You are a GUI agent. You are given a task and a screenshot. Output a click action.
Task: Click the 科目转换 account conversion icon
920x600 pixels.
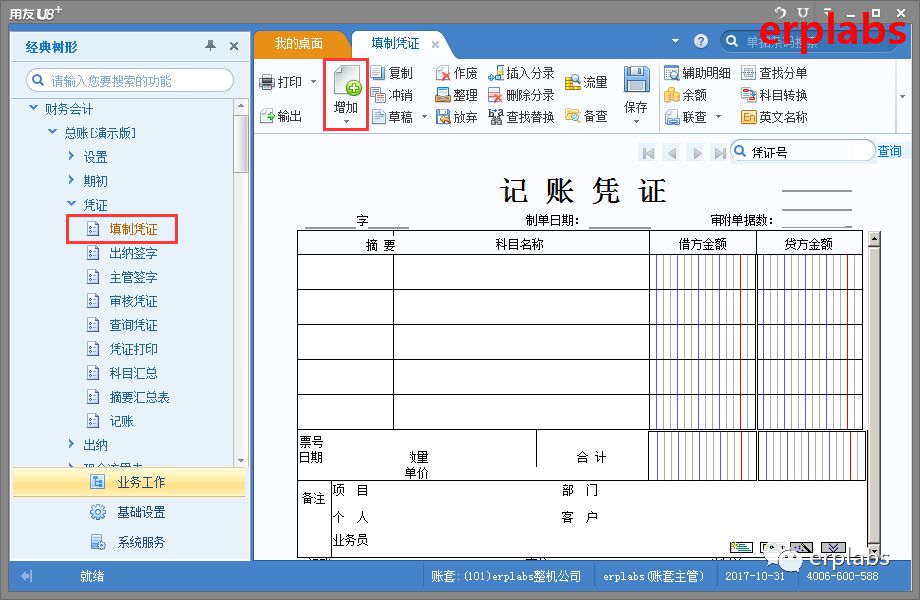748,94
